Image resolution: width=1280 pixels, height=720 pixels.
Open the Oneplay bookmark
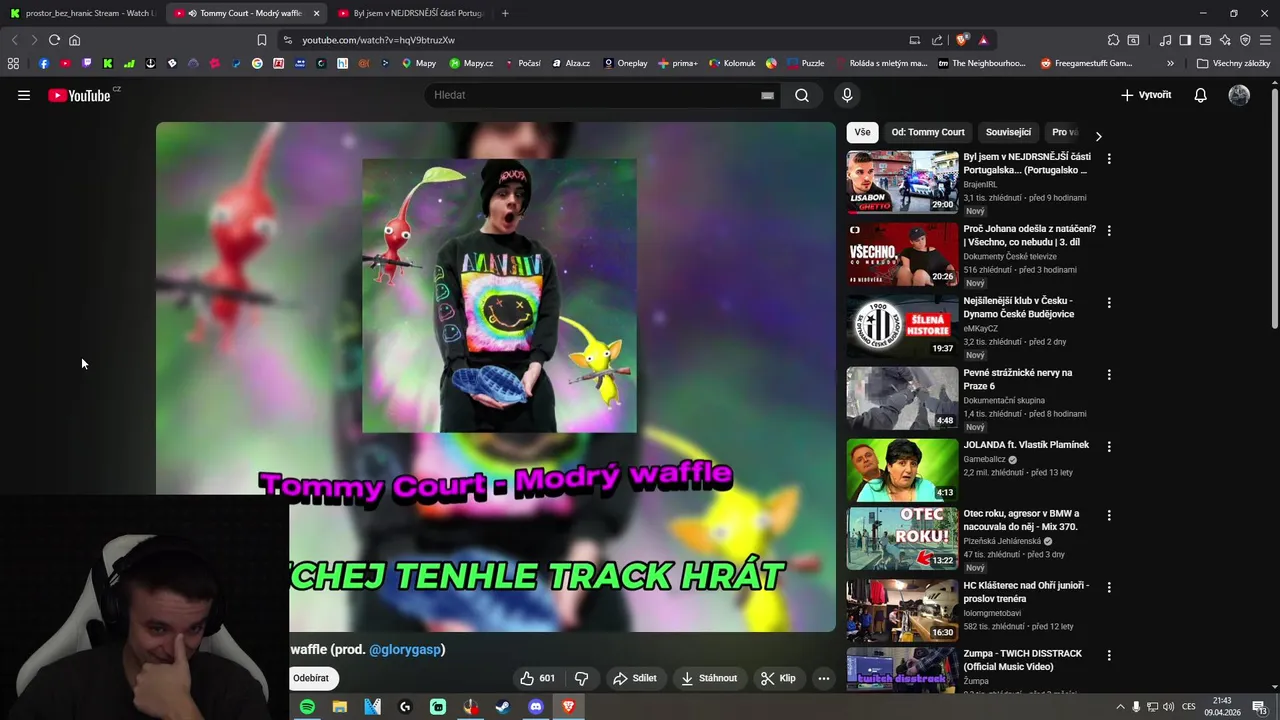click(x=625, y=63)
